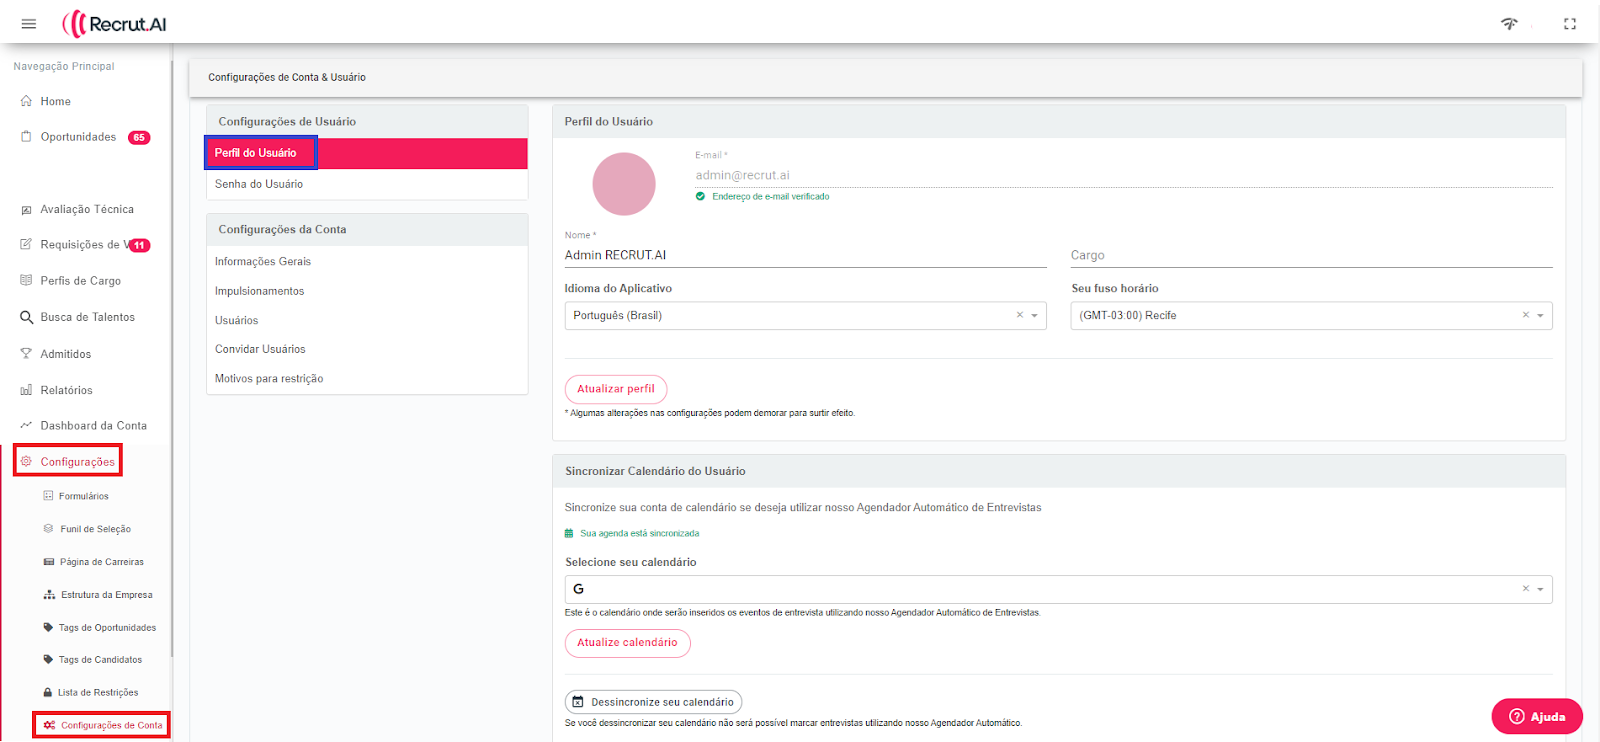Expand the Idioma do Aplicativo dropdown
Screen dimensions: 1600x742
1034,316
